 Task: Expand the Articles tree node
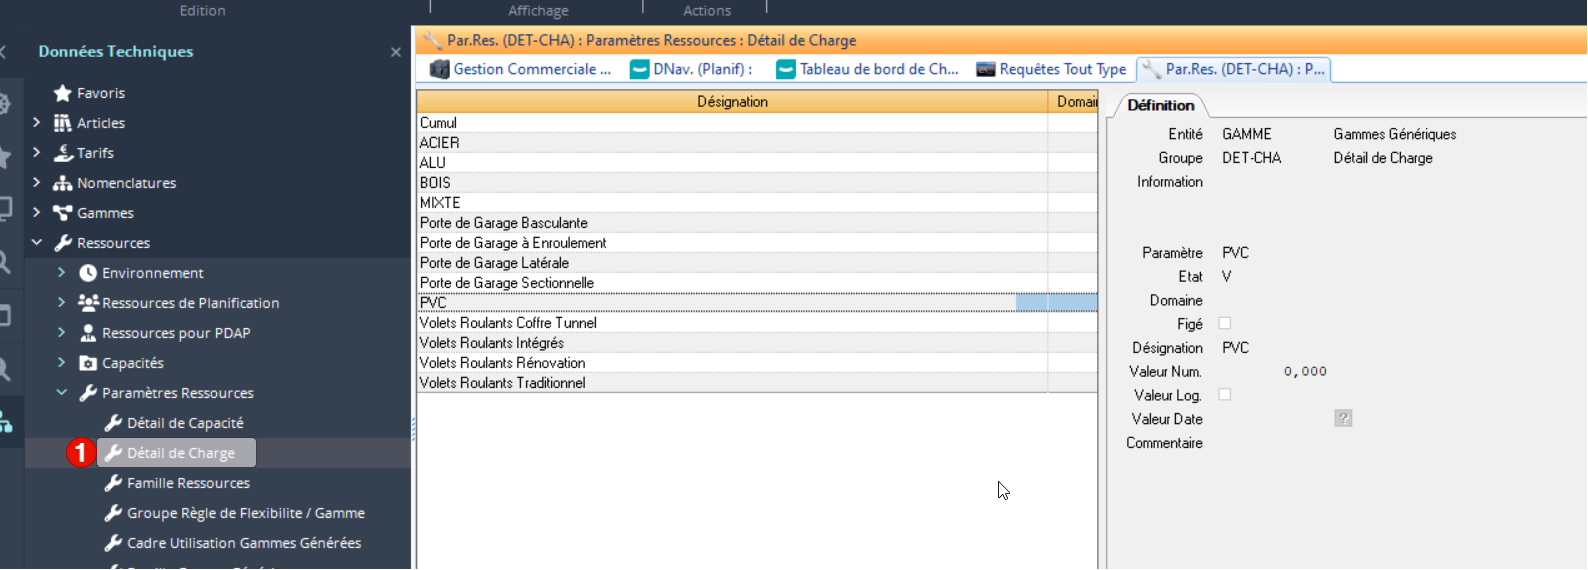37,123
